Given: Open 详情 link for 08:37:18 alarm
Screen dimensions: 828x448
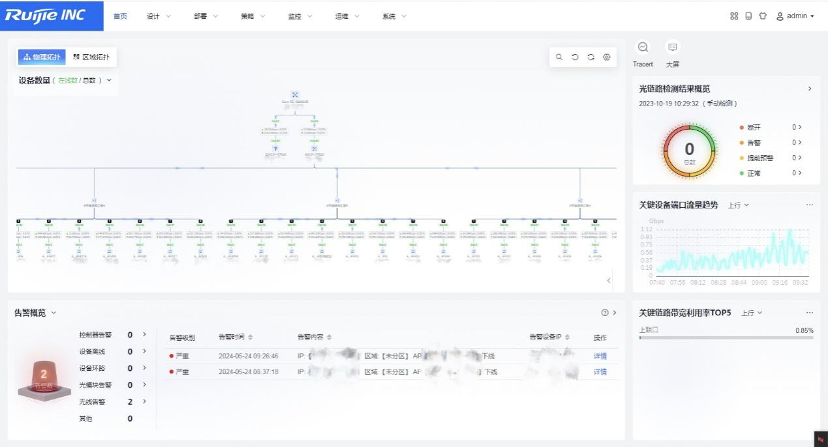Looking at the screenshot, I should coord(600,372).
